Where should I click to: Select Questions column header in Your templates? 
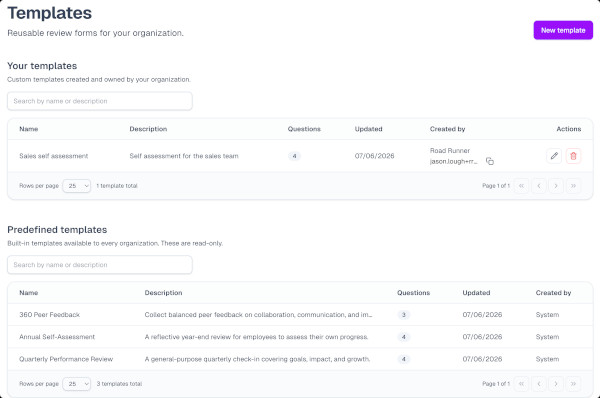tap(304, 129)
